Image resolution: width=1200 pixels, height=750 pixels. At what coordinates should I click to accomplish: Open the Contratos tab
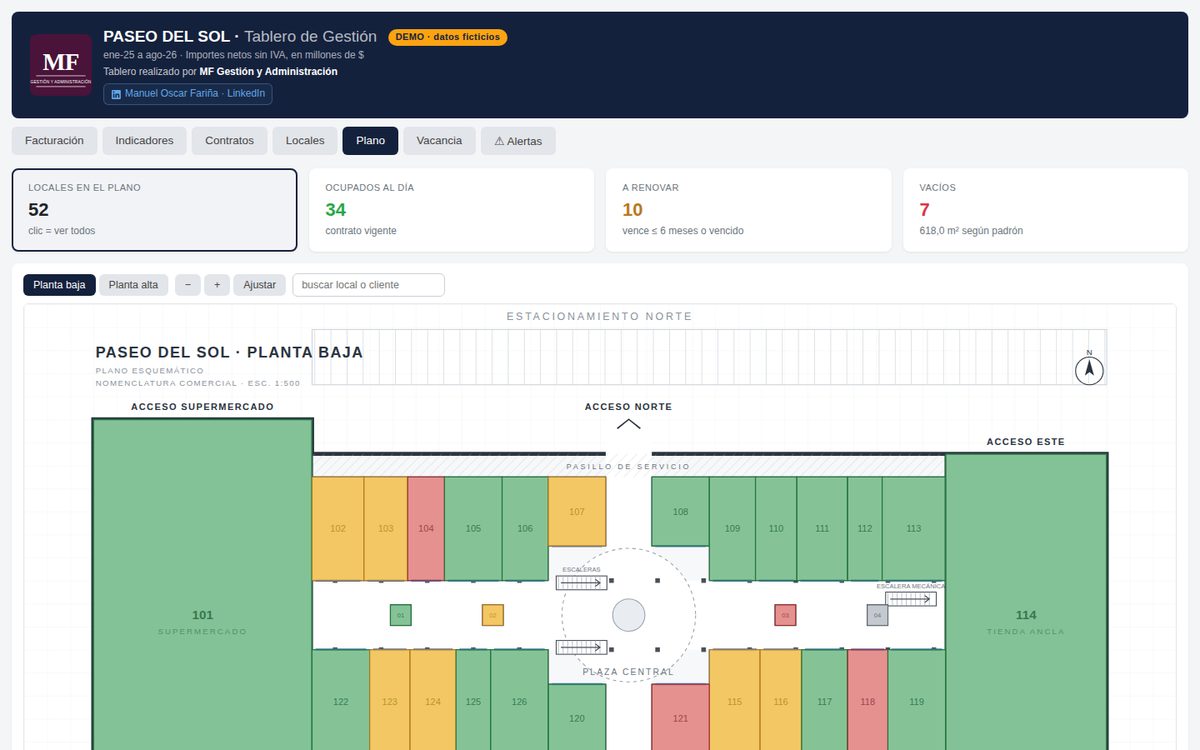[230, 141]
